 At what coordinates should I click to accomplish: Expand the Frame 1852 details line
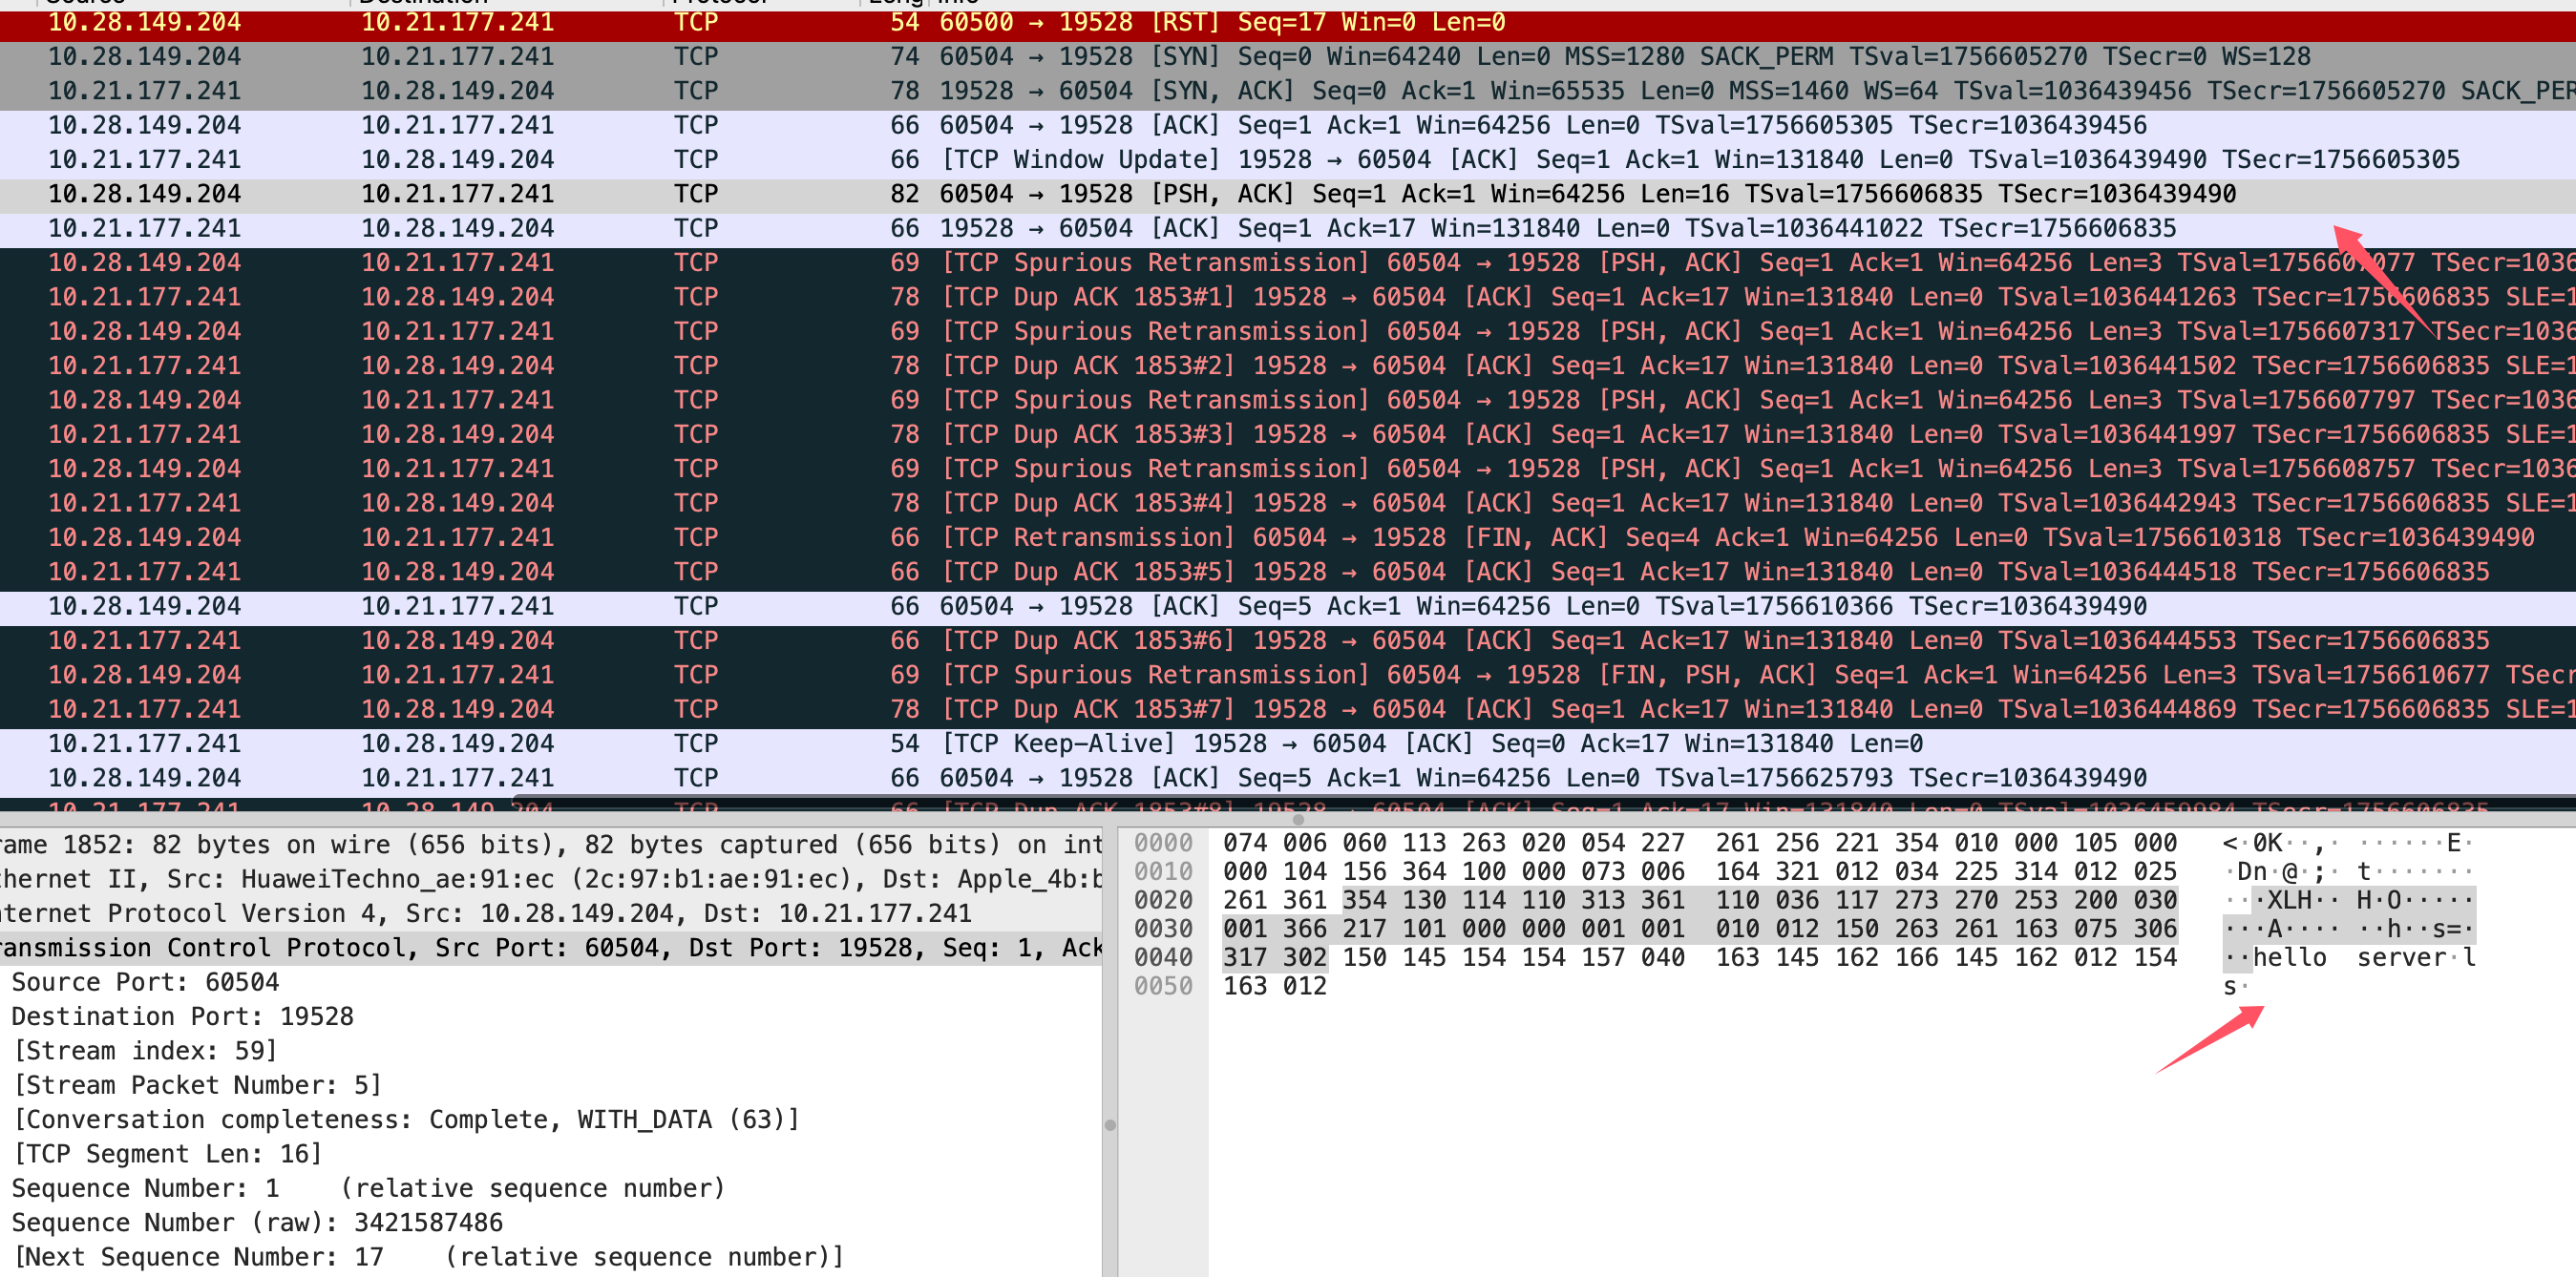(500, 845)
